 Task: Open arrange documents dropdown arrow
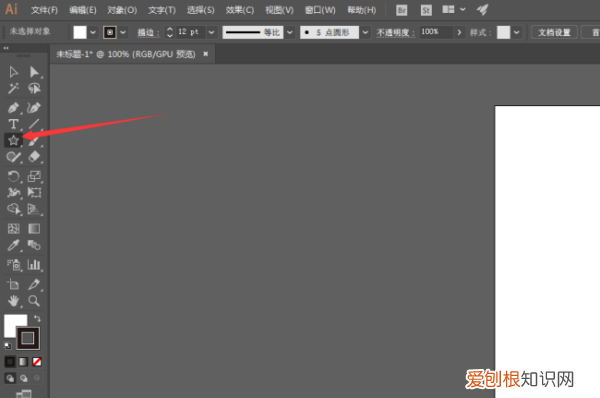463,10
